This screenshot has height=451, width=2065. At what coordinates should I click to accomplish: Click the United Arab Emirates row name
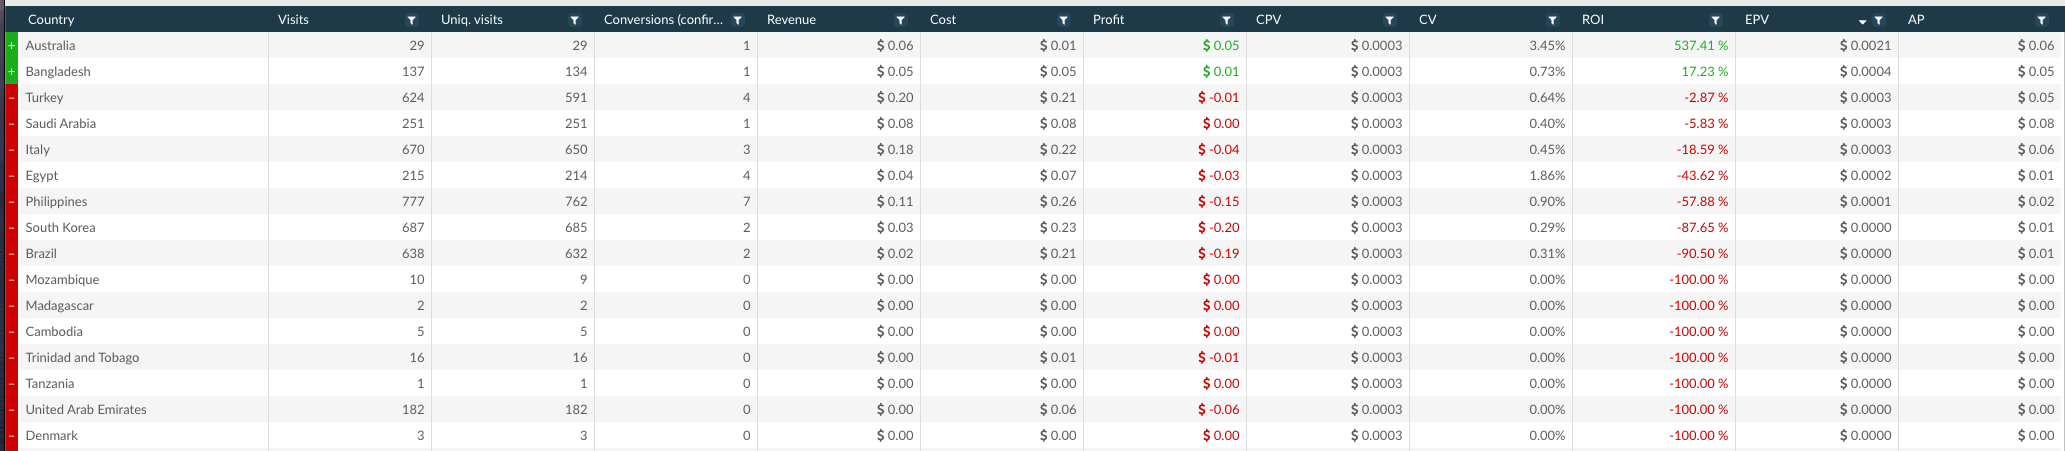click(x=86, y=410)
